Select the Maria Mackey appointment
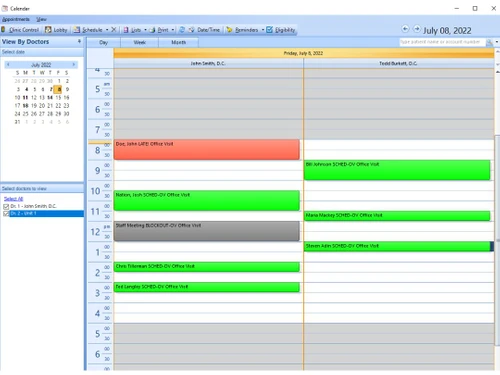Screen dimensions: 500x375 [397, 216]
